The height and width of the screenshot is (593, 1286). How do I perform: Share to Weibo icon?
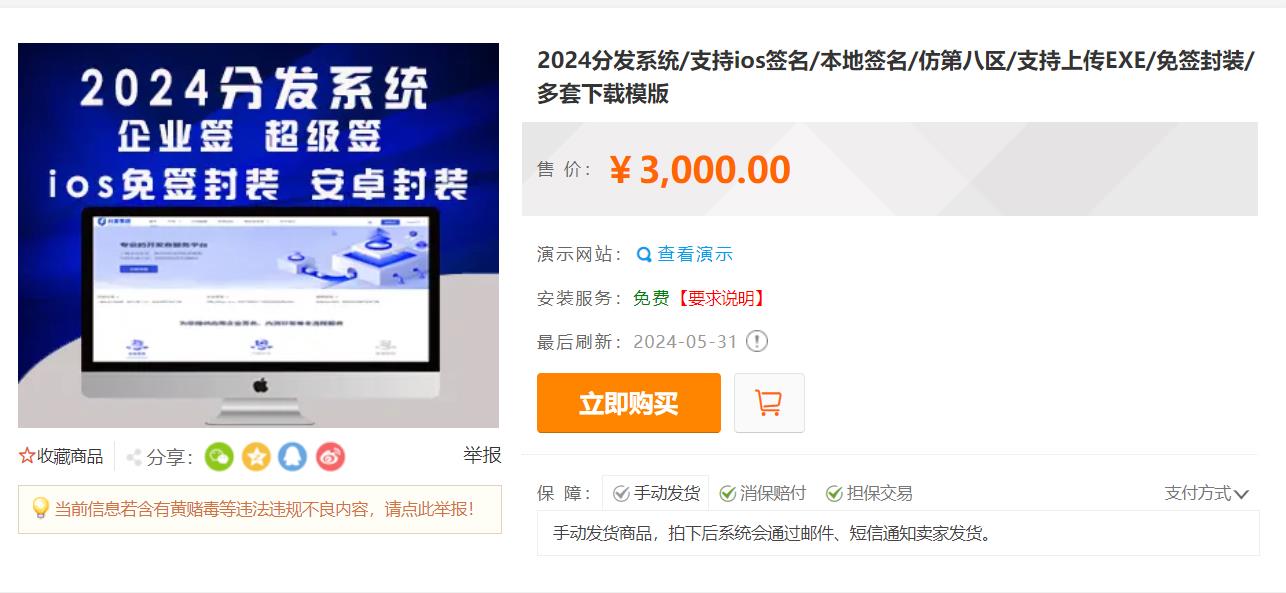tap(330, 457)
